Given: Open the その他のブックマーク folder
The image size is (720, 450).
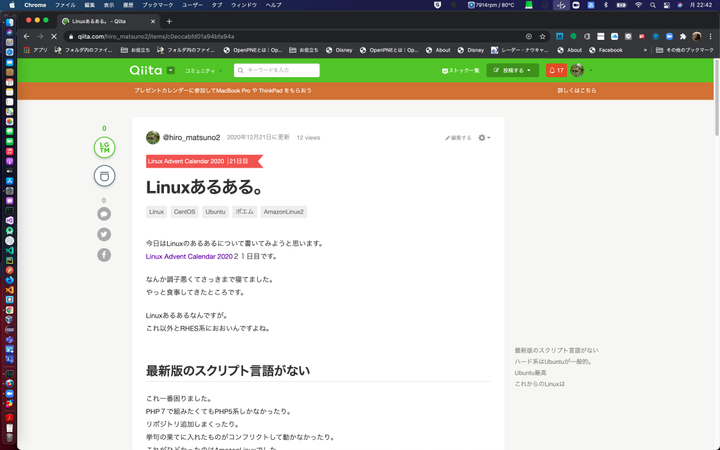Looking at the screenshot, I should (x=685, y=50).
